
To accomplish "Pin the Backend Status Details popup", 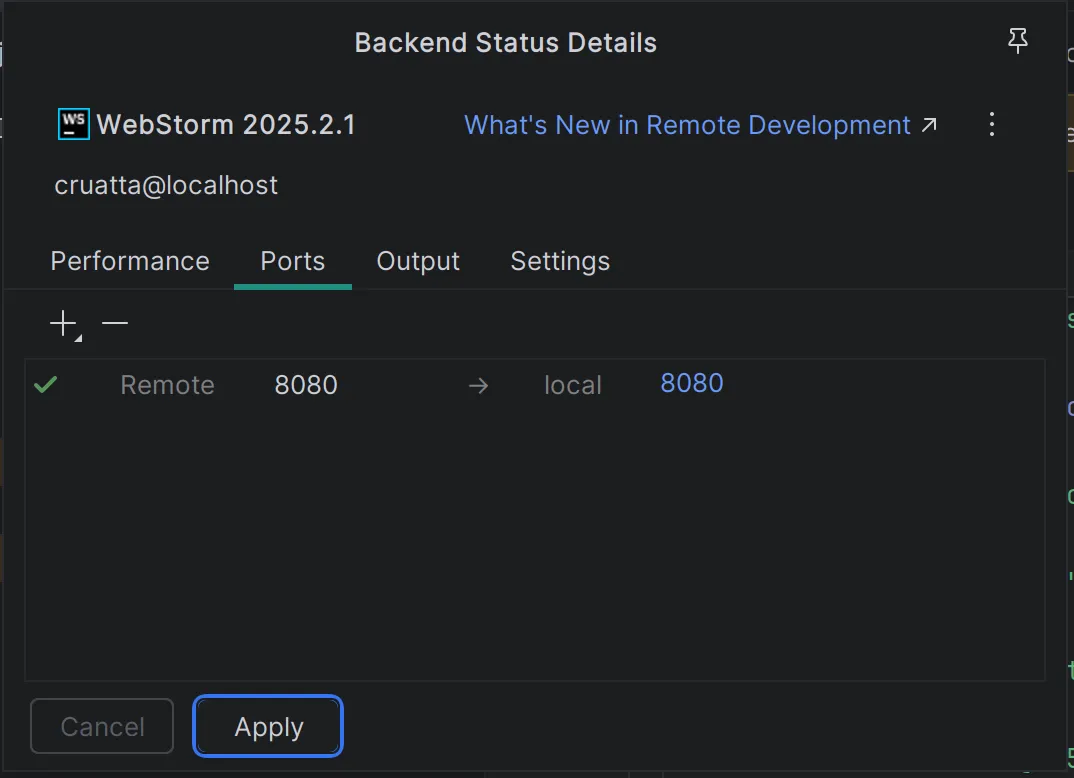I will point(1018,41).
